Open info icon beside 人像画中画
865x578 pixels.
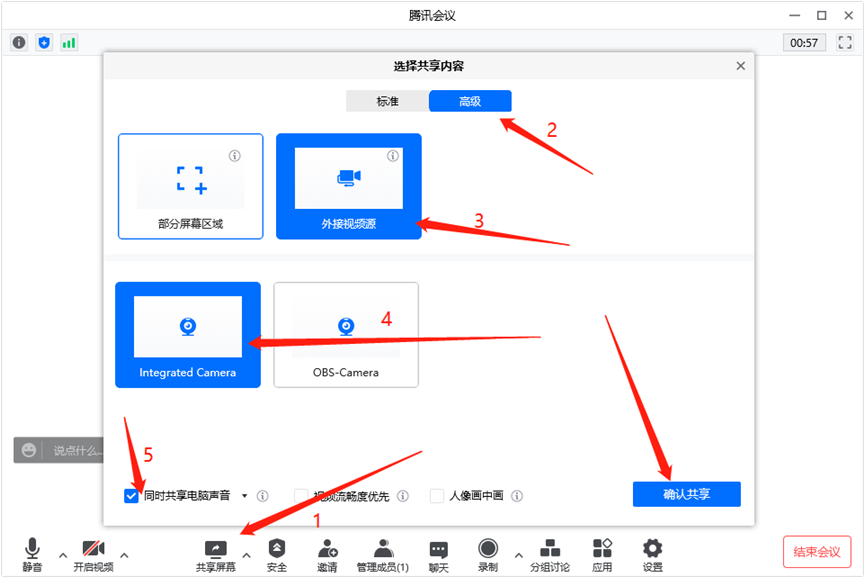click(517, 496)
